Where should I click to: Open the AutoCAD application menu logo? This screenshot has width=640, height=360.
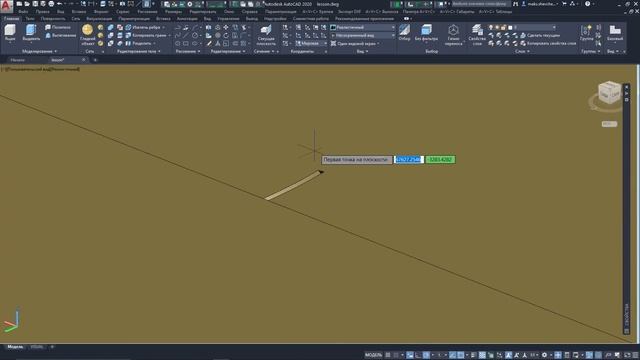click(x=6, y=7)
